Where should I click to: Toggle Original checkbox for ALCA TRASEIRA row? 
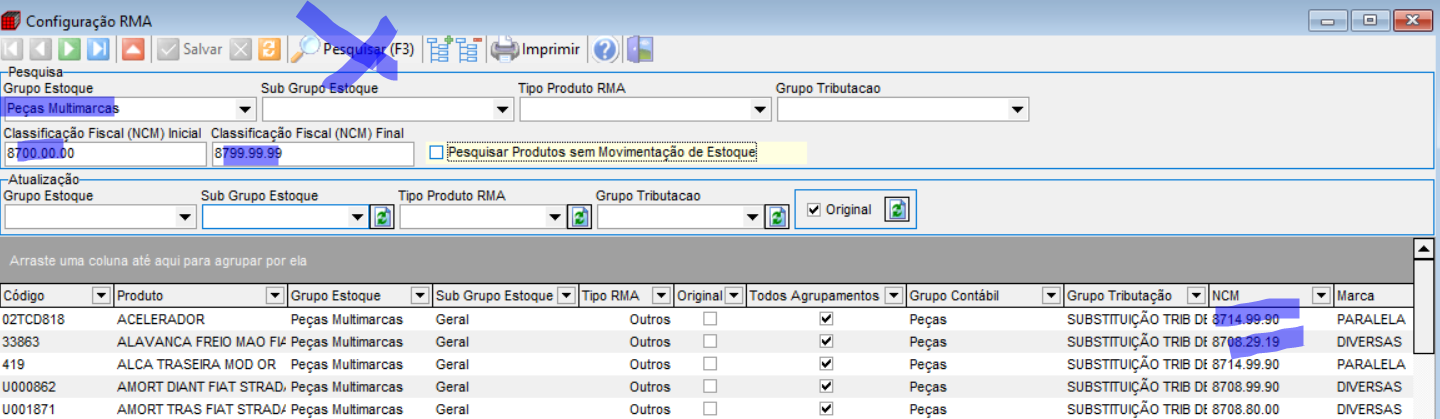[x=710, y=364]
